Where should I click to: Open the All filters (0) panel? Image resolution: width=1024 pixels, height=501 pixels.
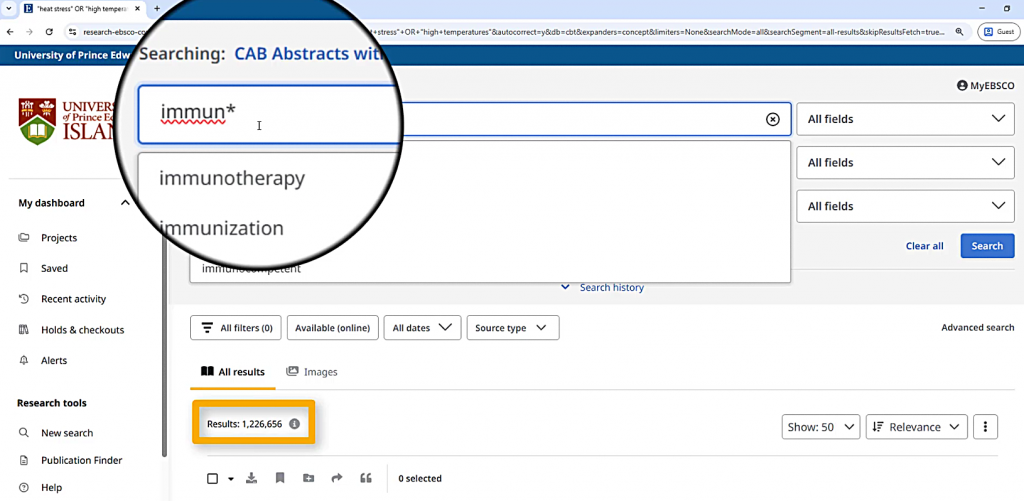(236, 328)
